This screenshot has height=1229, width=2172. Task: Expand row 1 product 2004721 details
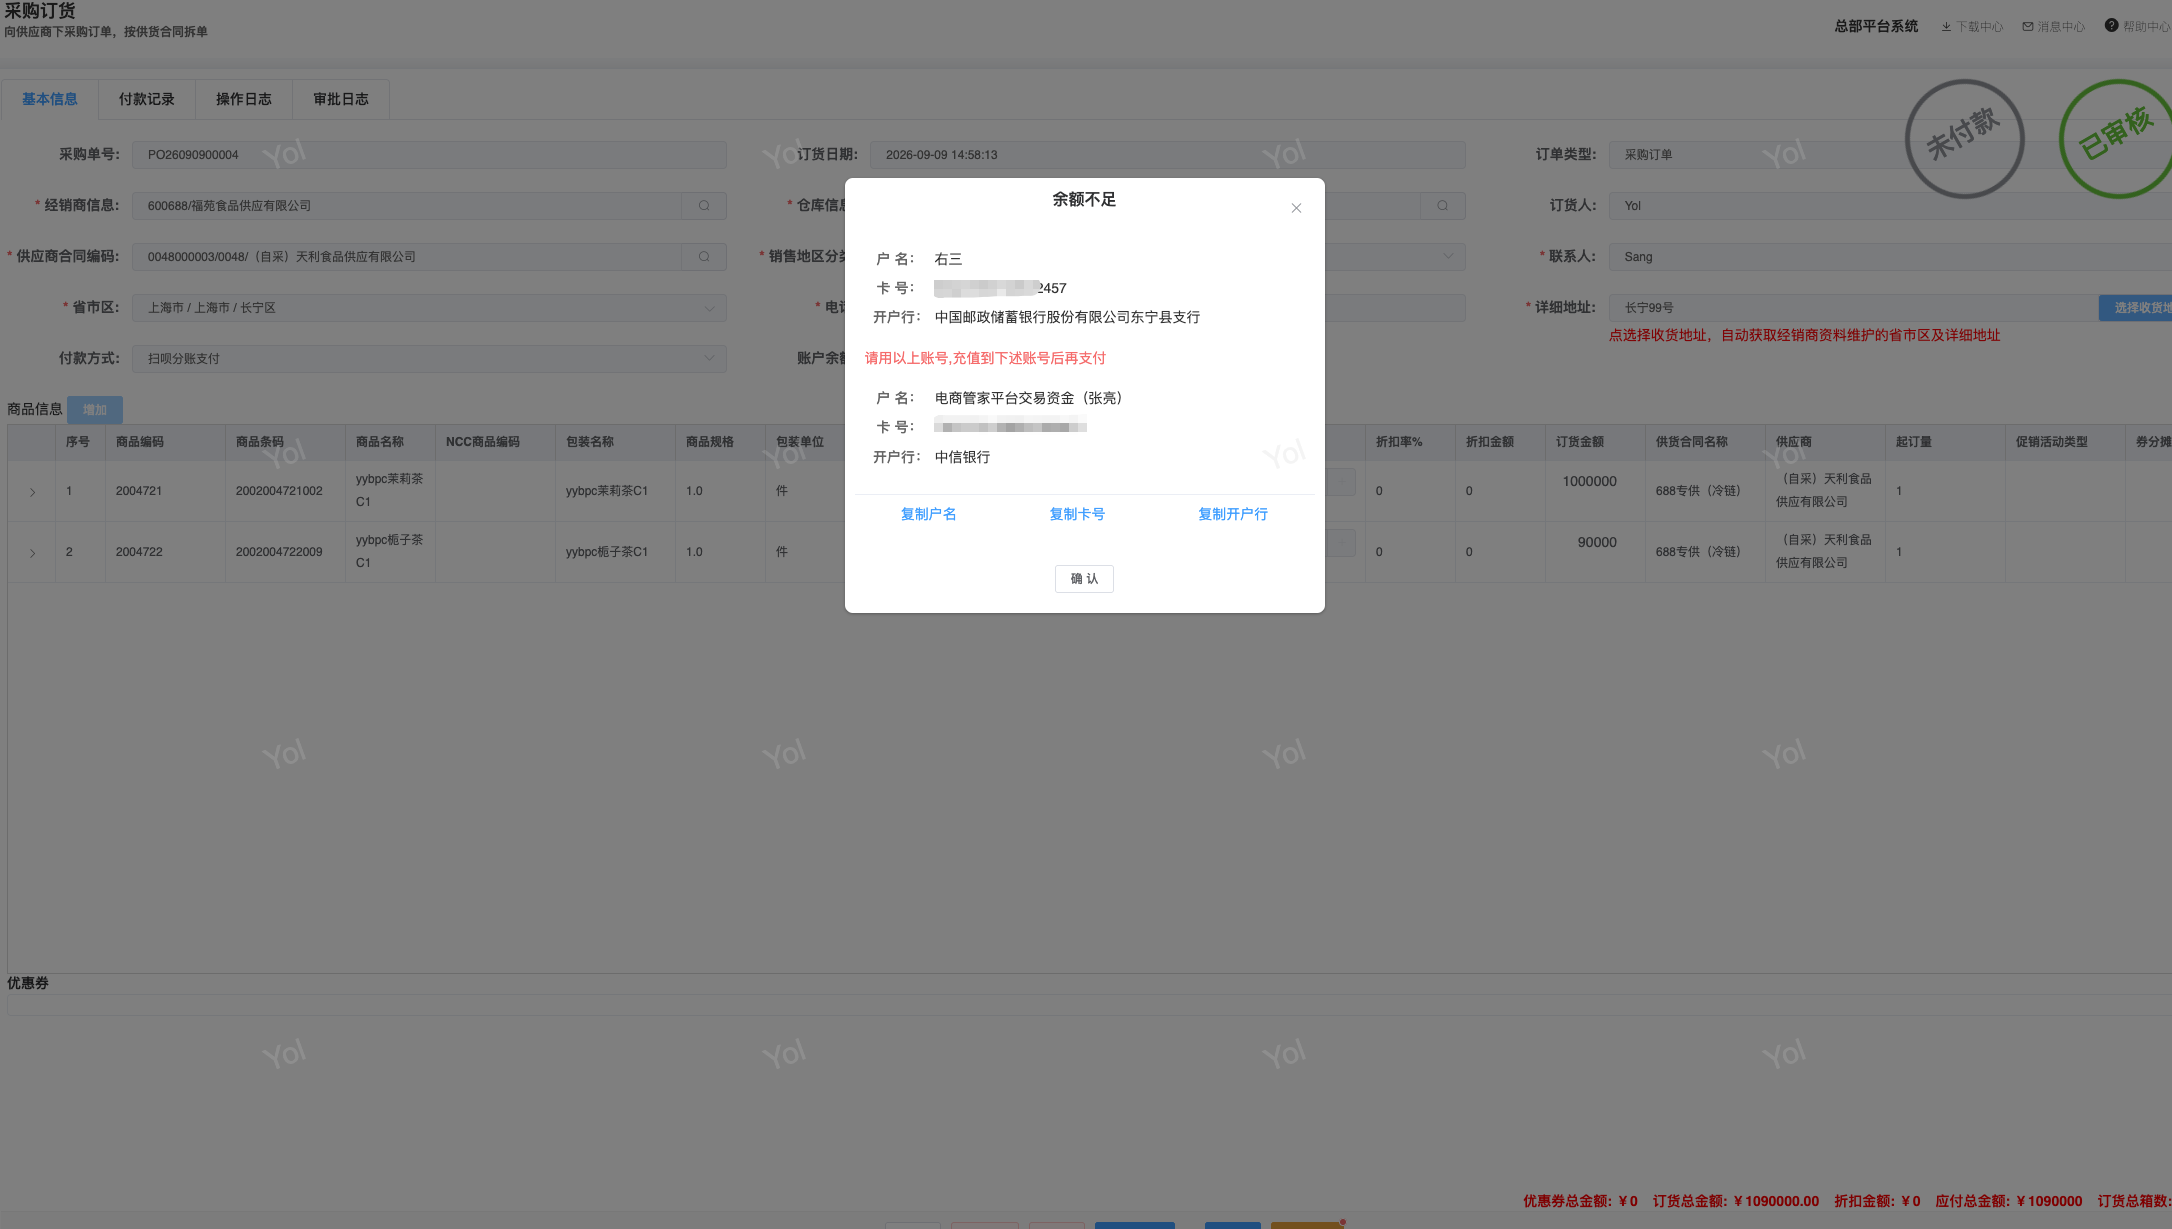pyautogui.click(x=32, y=492)
